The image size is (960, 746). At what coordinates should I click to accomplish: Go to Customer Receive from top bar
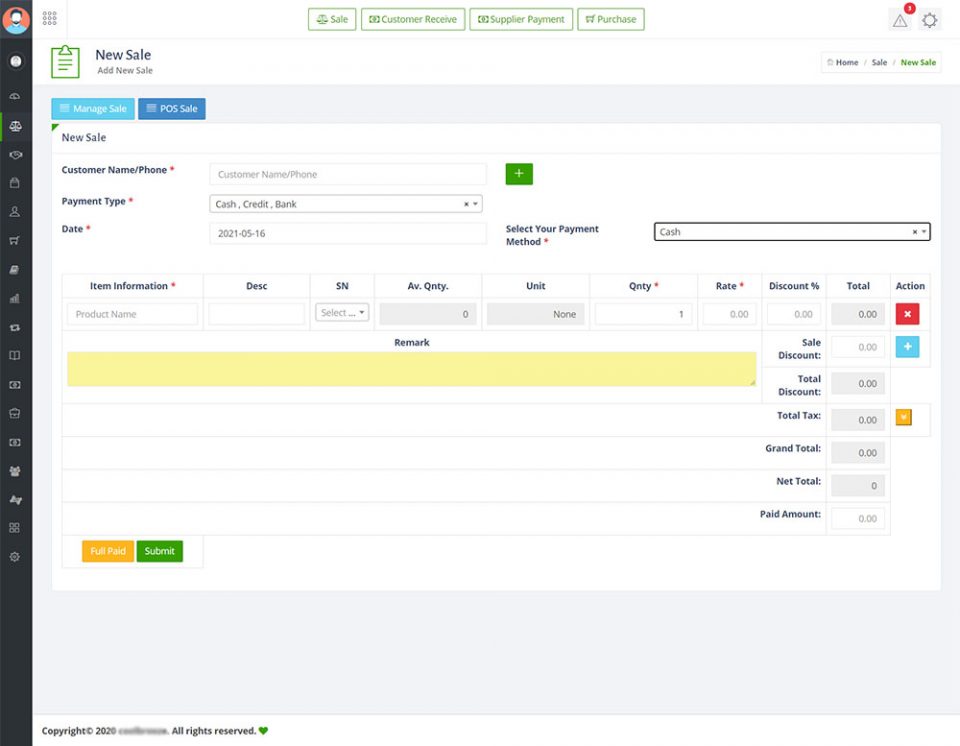[x=412, y=19]
